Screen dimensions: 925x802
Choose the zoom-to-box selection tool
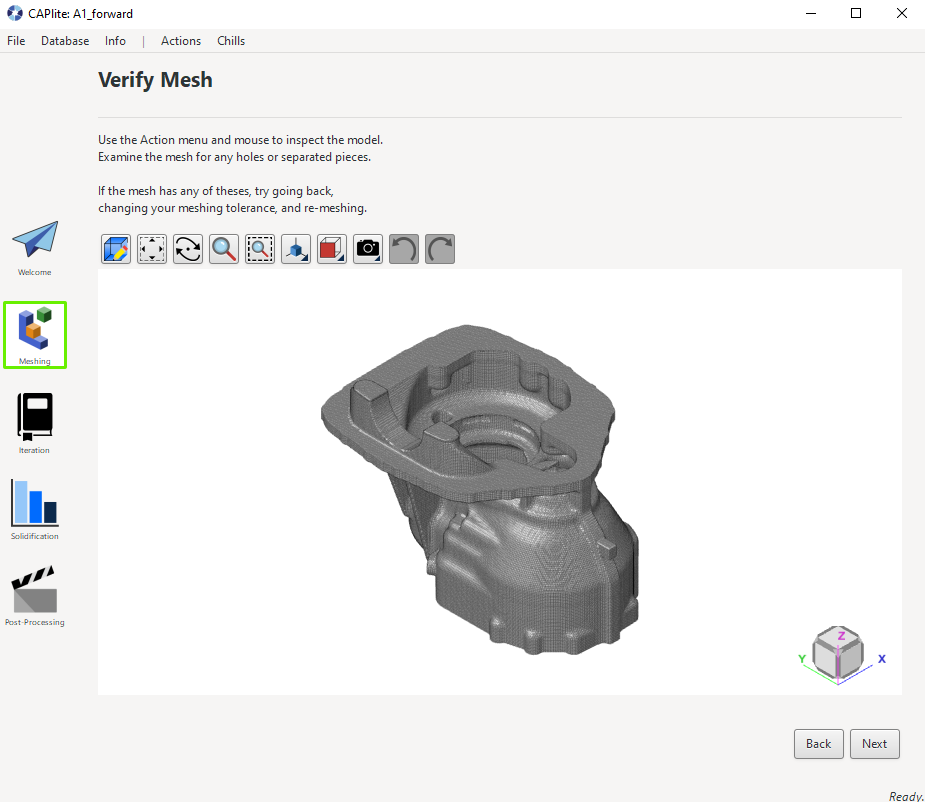click(x=260, y=249)
